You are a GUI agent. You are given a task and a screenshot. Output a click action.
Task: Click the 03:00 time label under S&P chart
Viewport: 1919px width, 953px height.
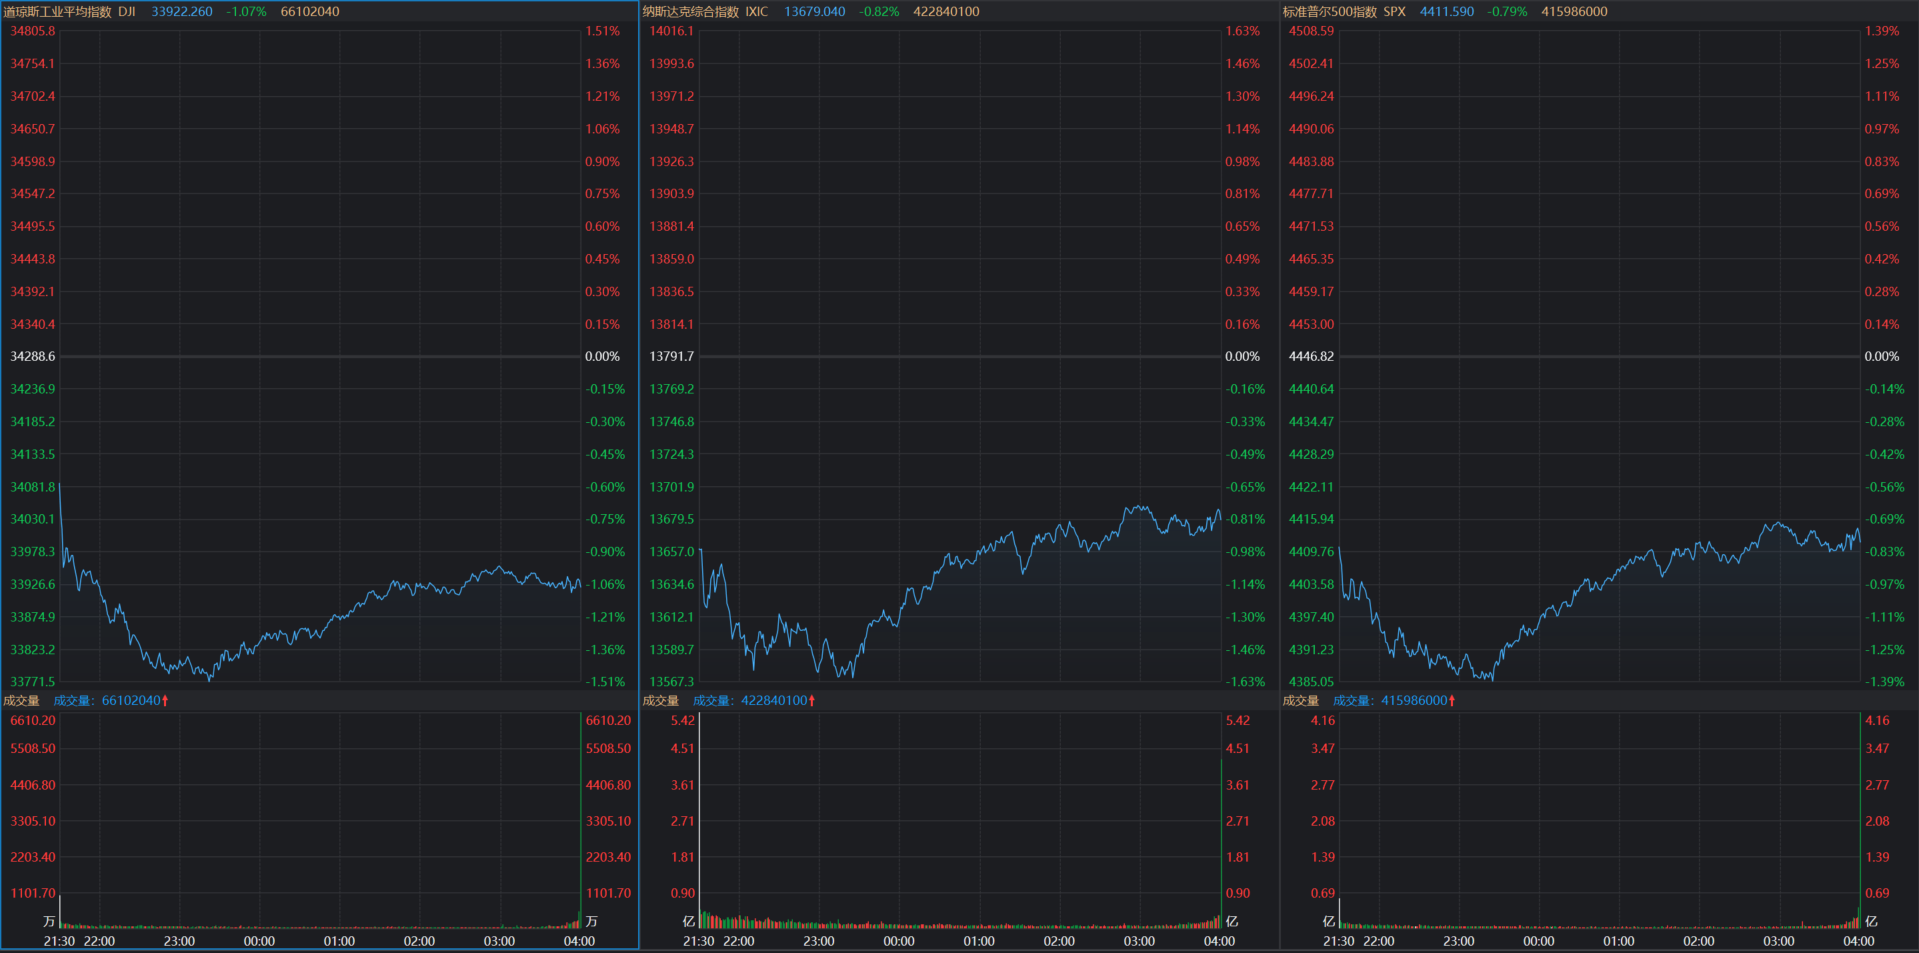coord(1778,941)
